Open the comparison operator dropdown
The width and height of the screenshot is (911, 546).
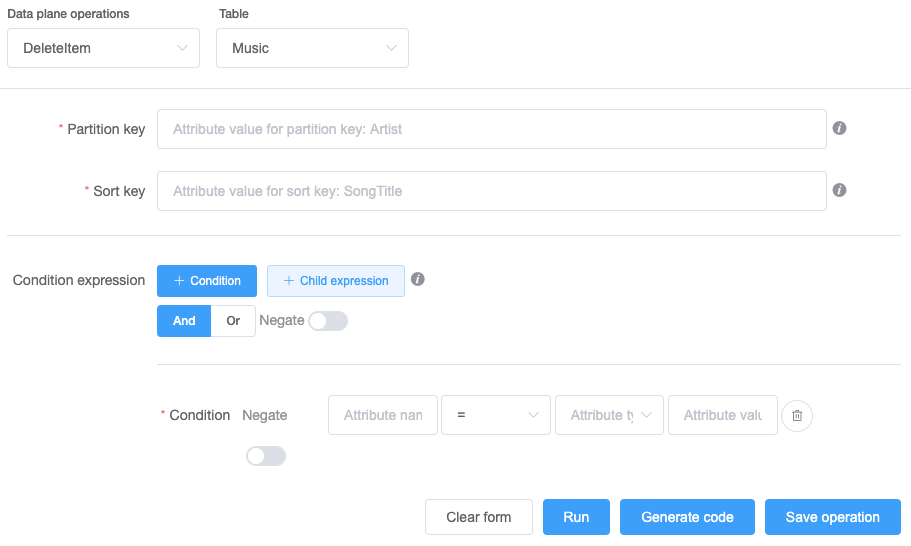(496, 415)
